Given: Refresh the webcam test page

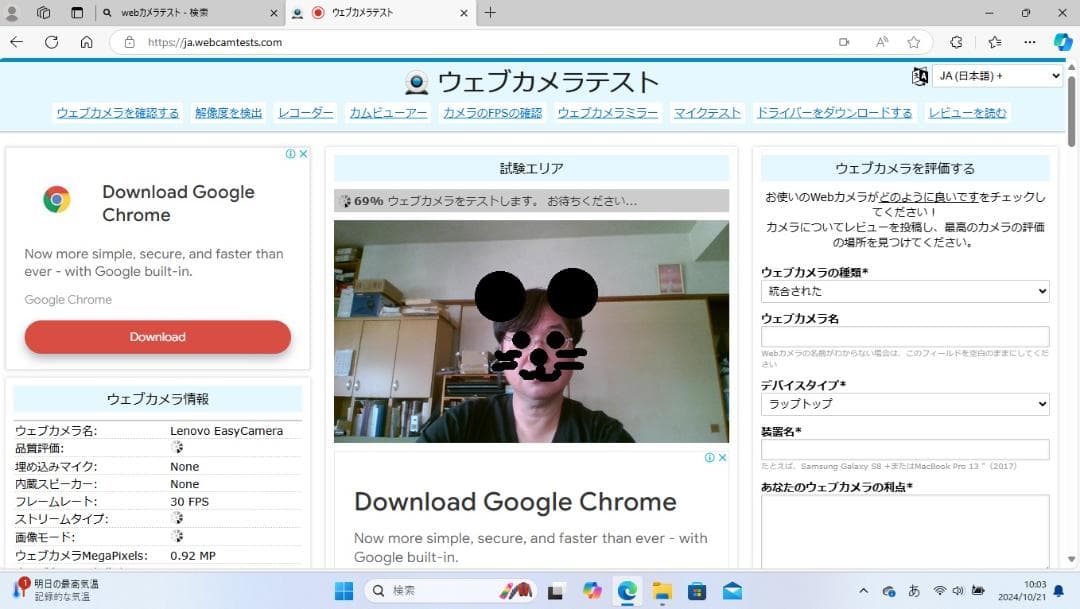Looking at the screenshot, I should pos(51,42).
